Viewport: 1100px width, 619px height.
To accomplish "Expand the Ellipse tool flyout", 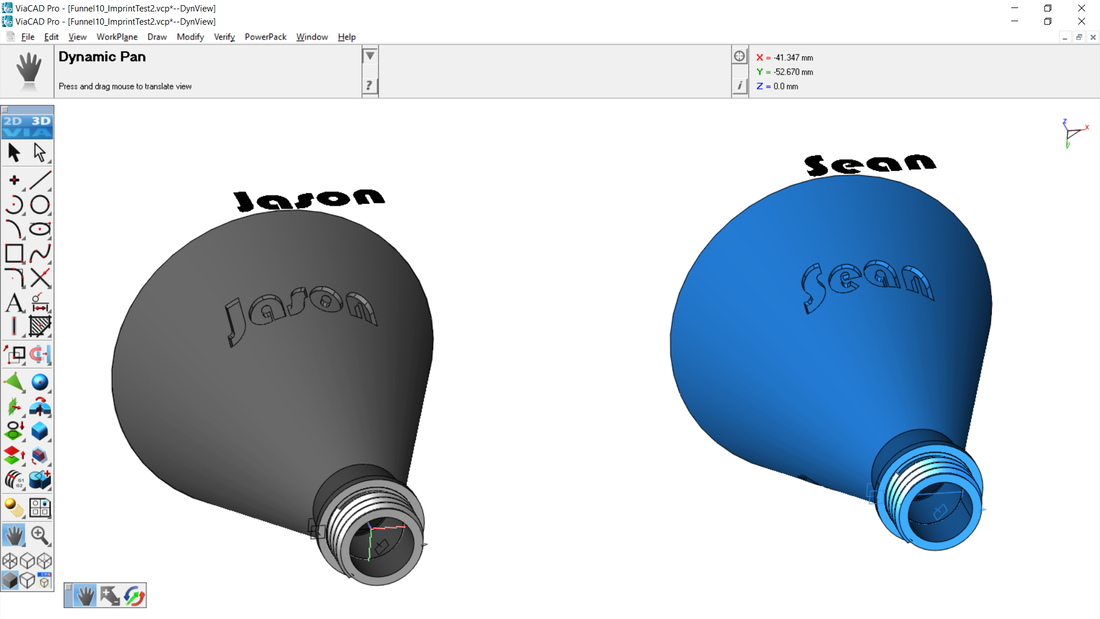I will coord(40,229).
